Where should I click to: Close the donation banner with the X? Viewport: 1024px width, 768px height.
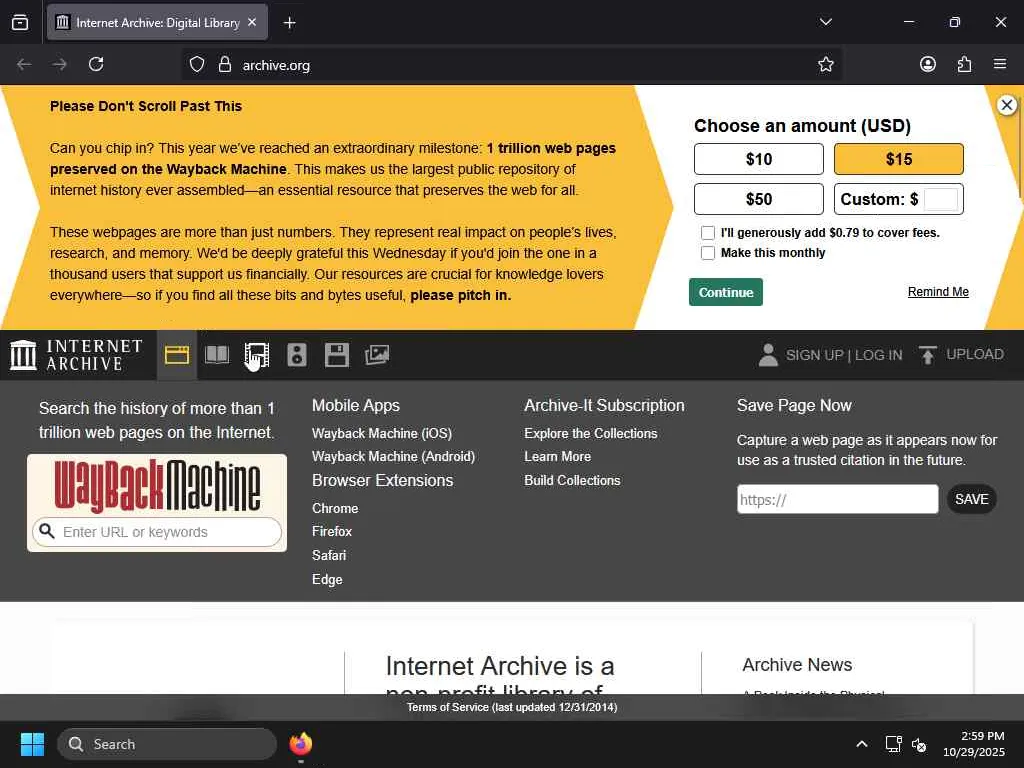(x=1006, y=104)
